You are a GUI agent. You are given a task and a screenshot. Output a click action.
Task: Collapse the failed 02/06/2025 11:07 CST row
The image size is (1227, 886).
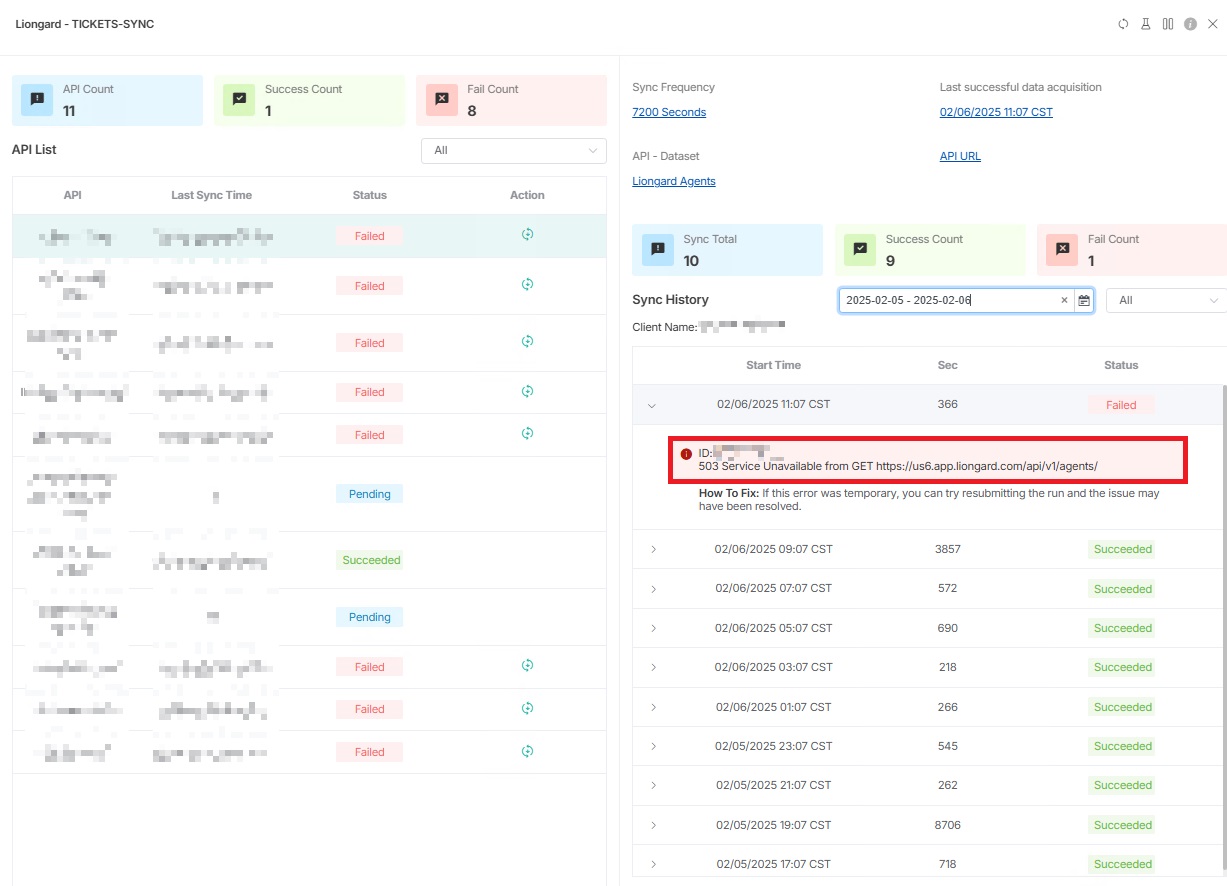pyautogui.click(x=652, y=405)
